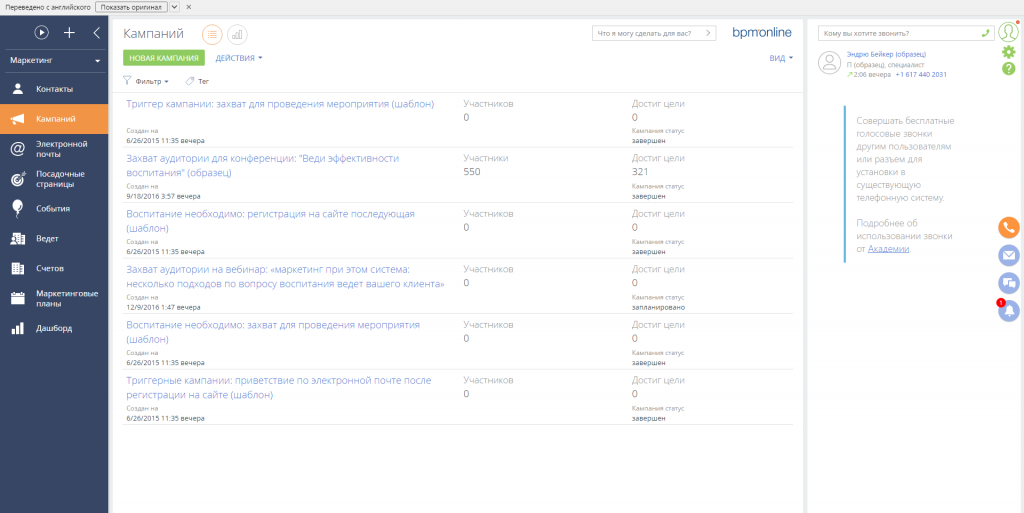This screenshot has width=1024, height=513.
Task: Open the phone calls panel icon
Action: 1009,227
